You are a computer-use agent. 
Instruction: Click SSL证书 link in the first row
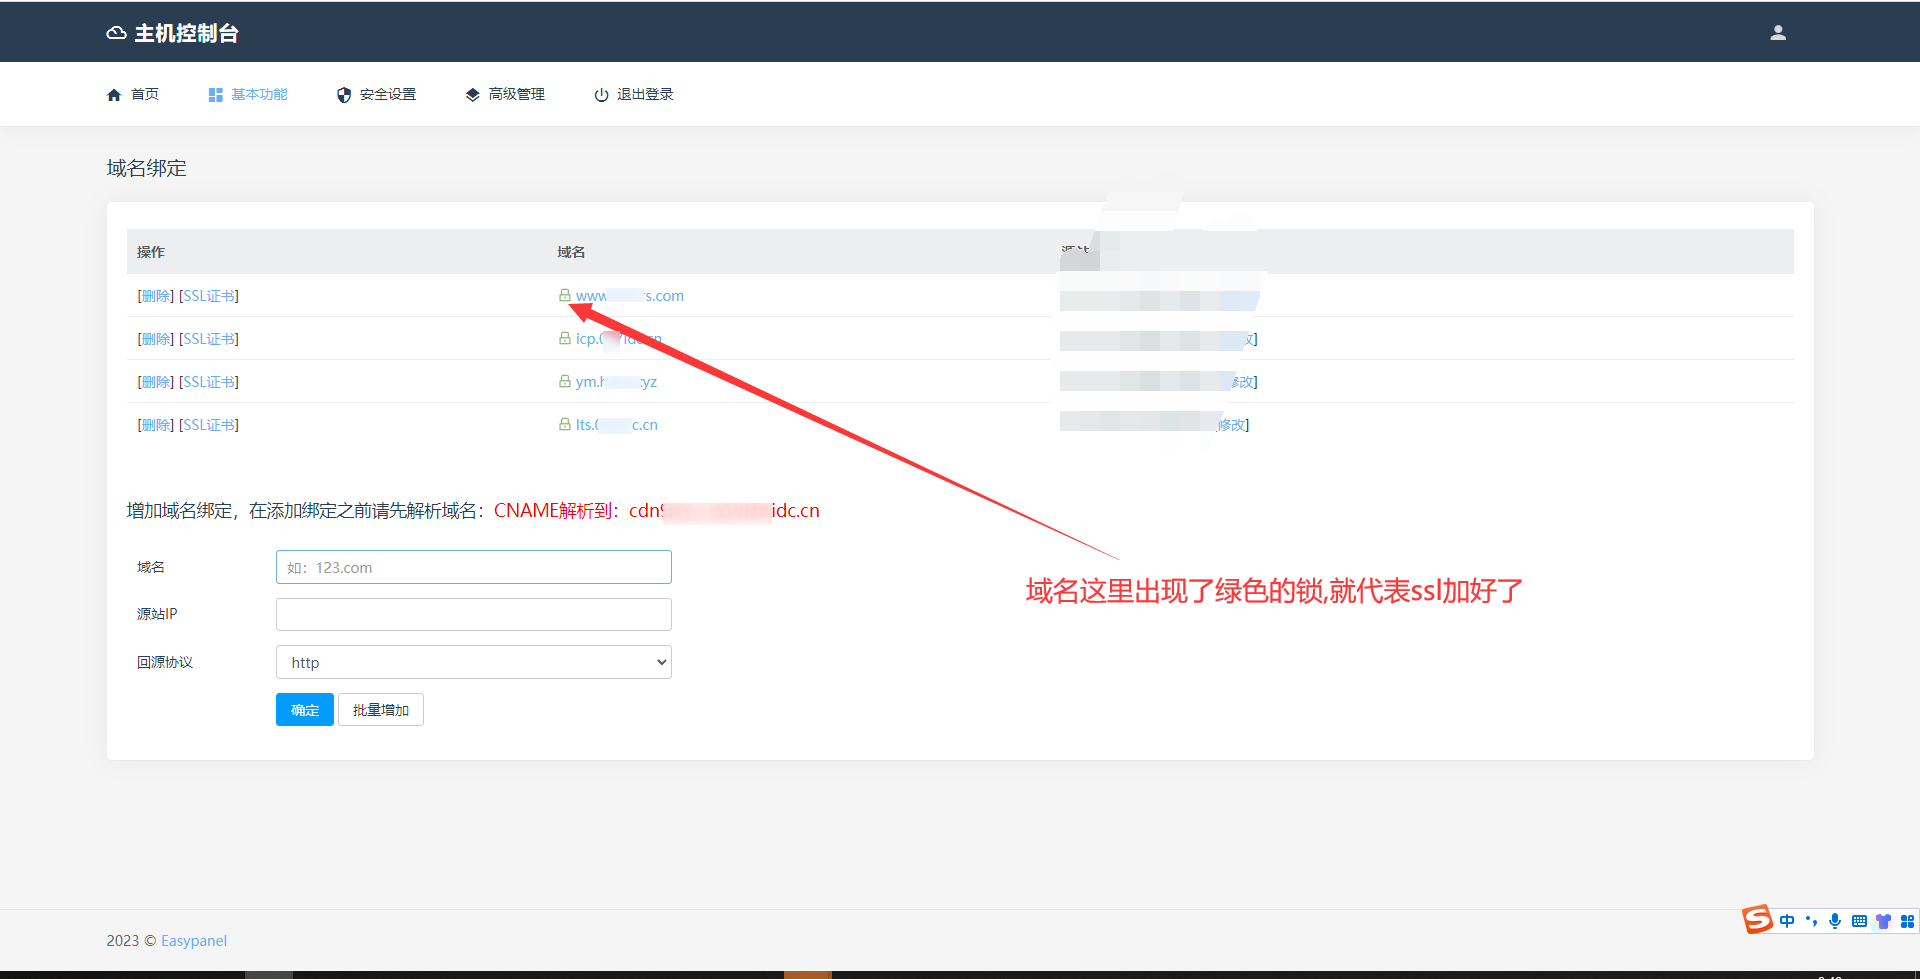click(209, 296)
